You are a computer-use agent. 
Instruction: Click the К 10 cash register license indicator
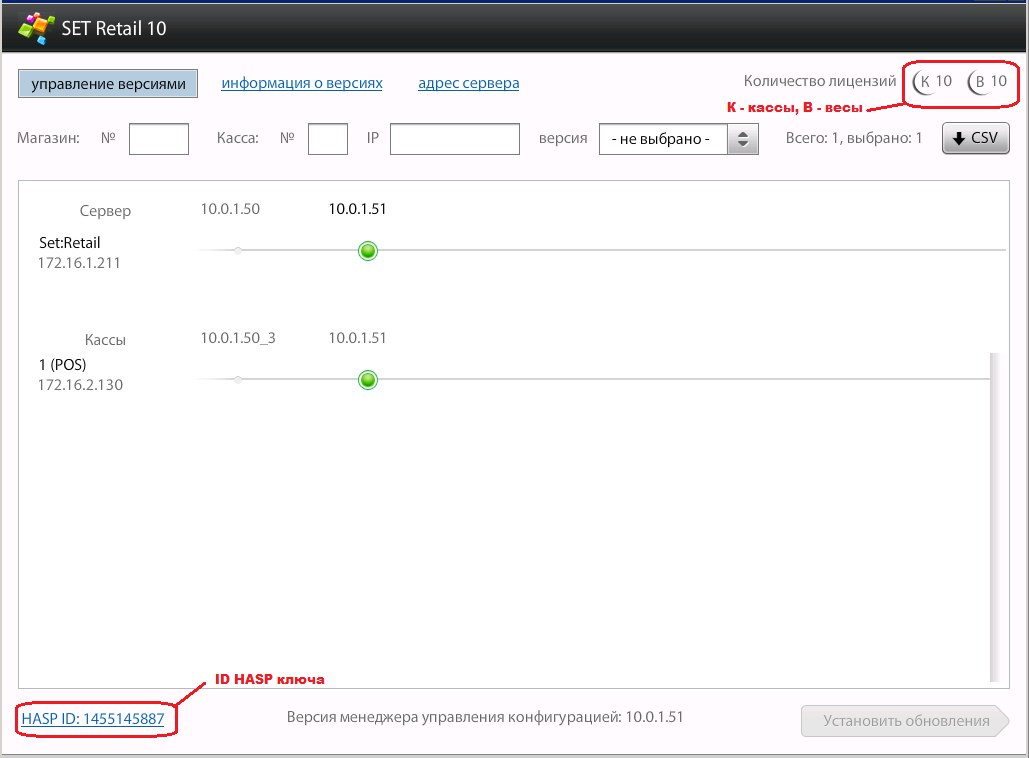(x=933, y=82)
